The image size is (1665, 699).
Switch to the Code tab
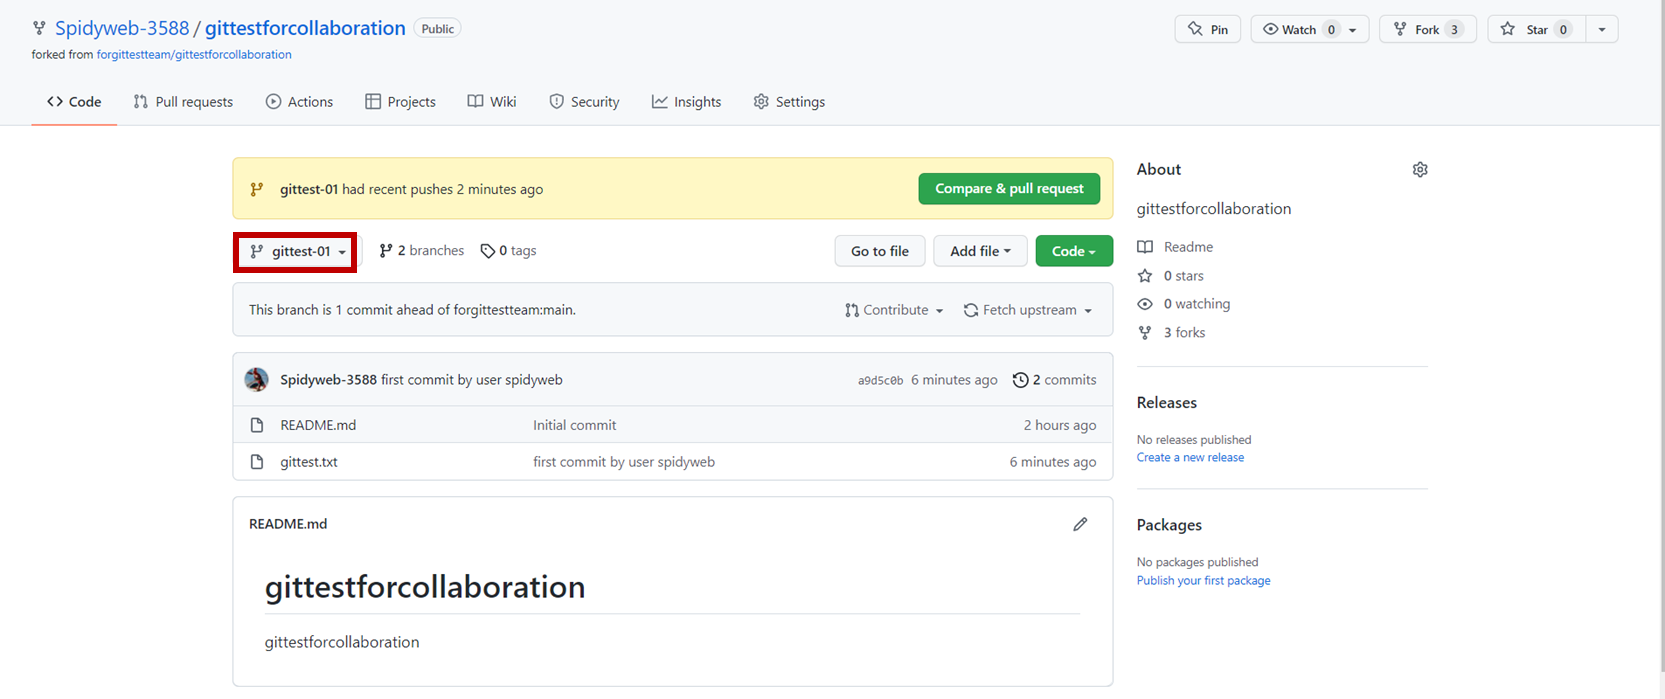coord(74,102)
